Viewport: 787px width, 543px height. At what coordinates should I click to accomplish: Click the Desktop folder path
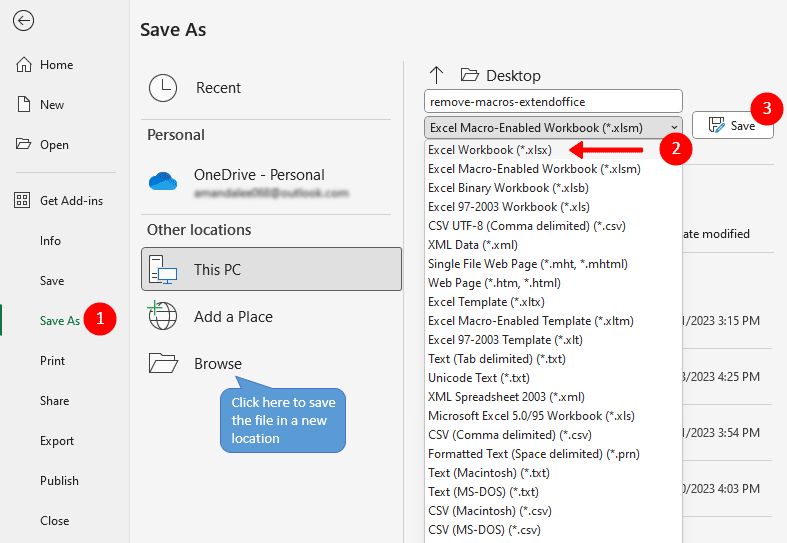(x=513, y=76)
